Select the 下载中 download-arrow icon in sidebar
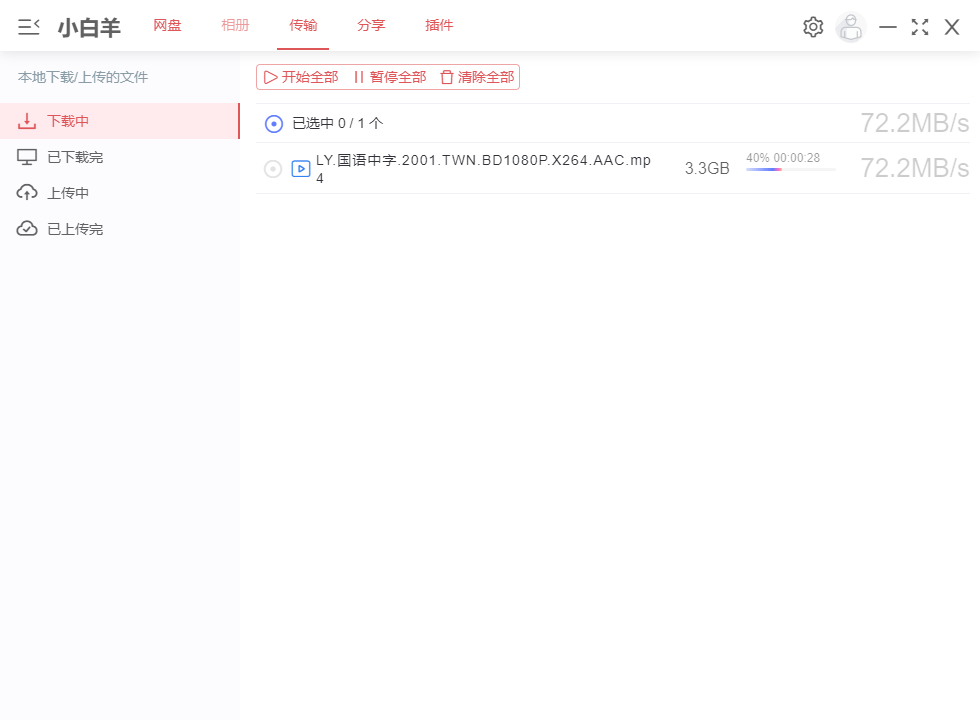Screen dimensions: 980x720 click(25, 120)
